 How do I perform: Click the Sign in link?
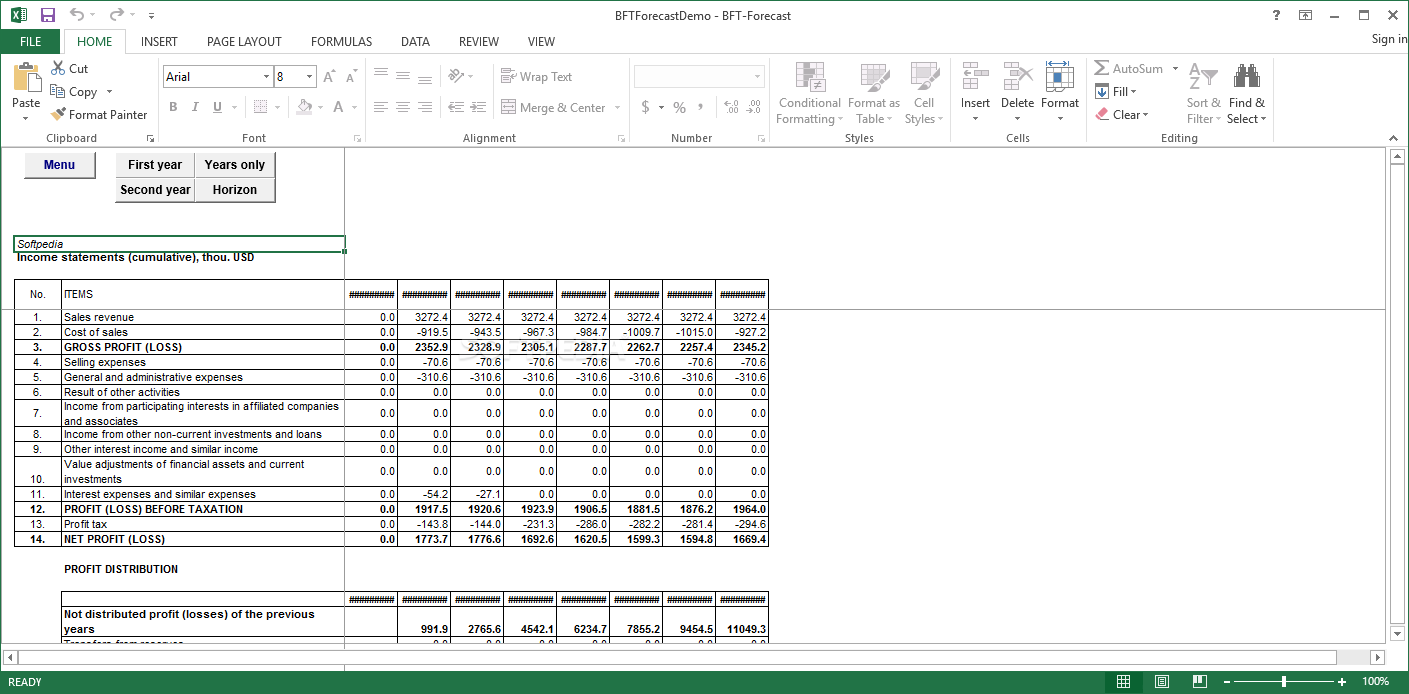click(x=1389, y=39)
